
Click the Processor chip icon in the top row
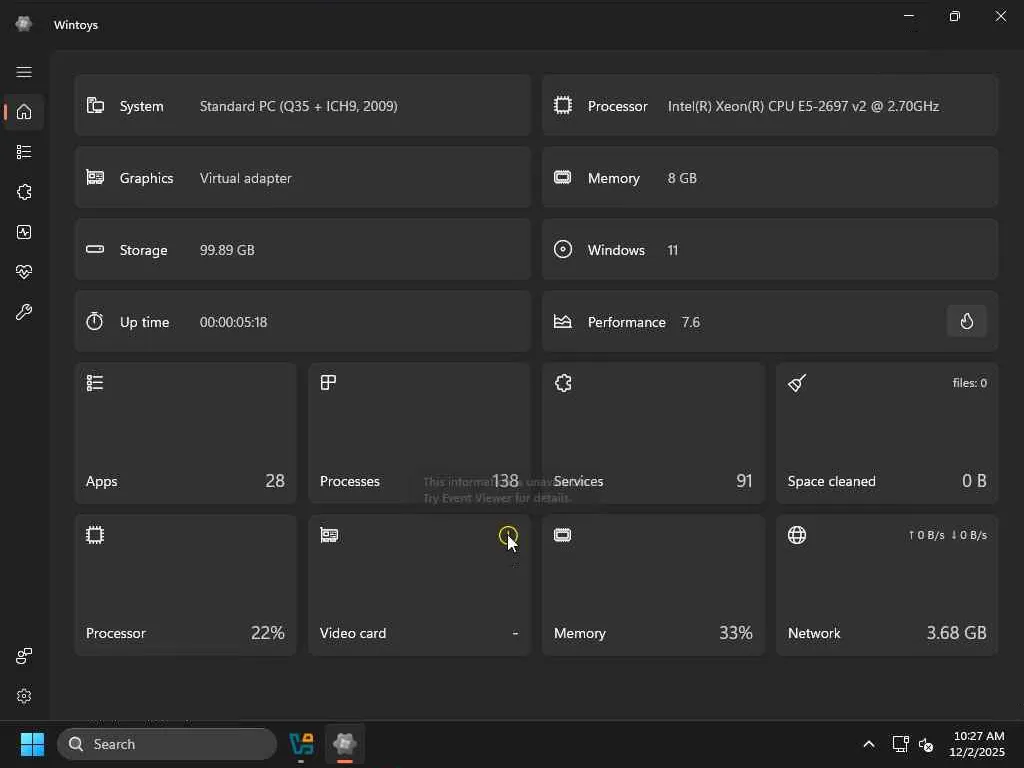click(563, 105)
